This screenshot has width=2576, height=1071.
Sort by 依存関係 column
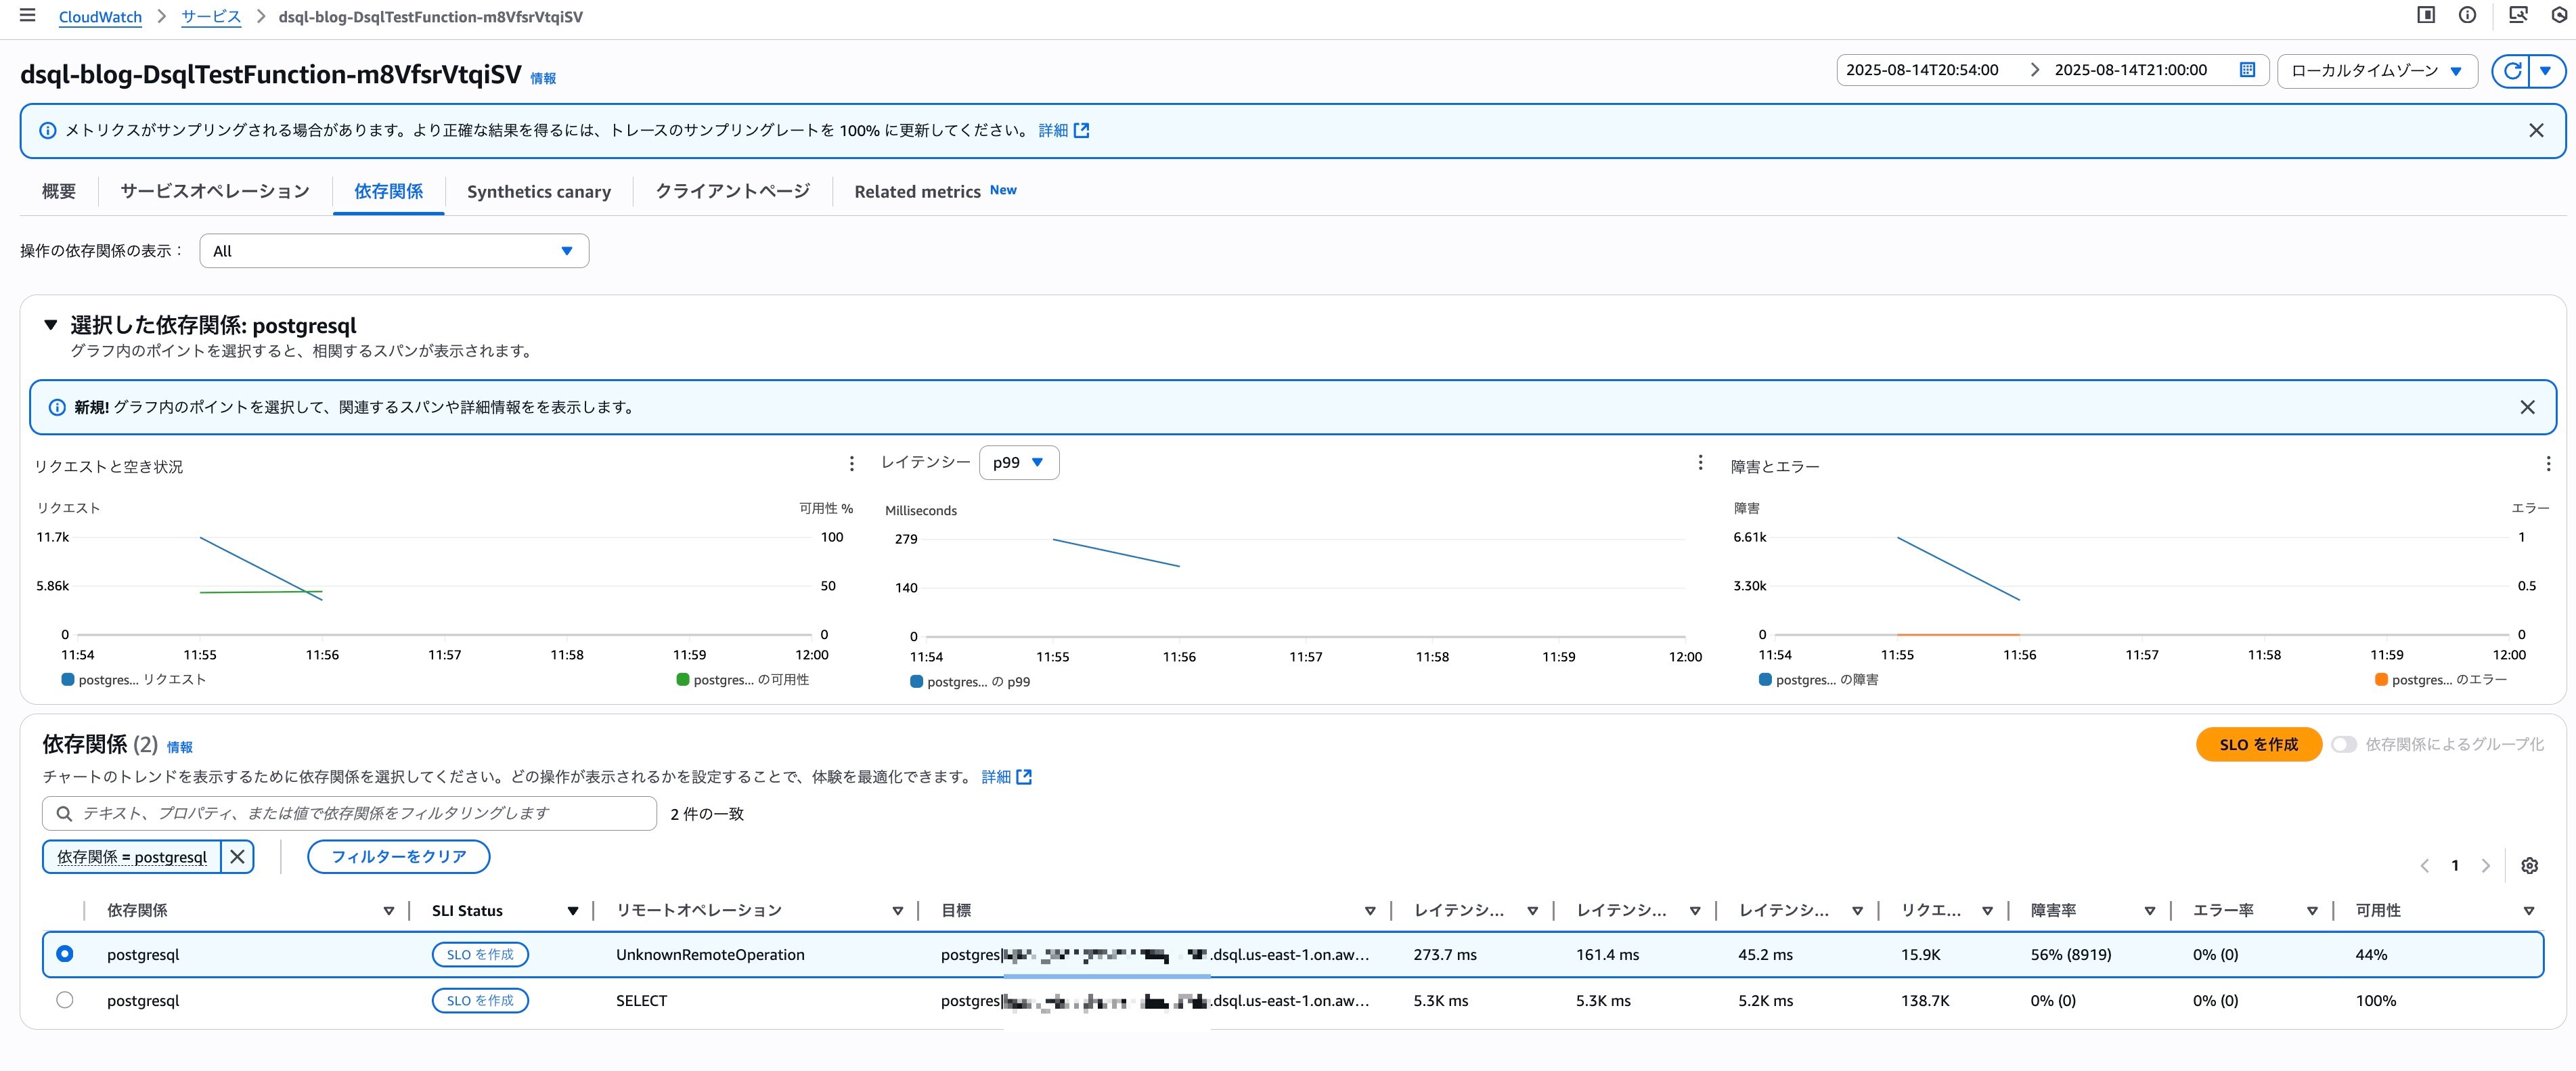[x=389, y=911]
